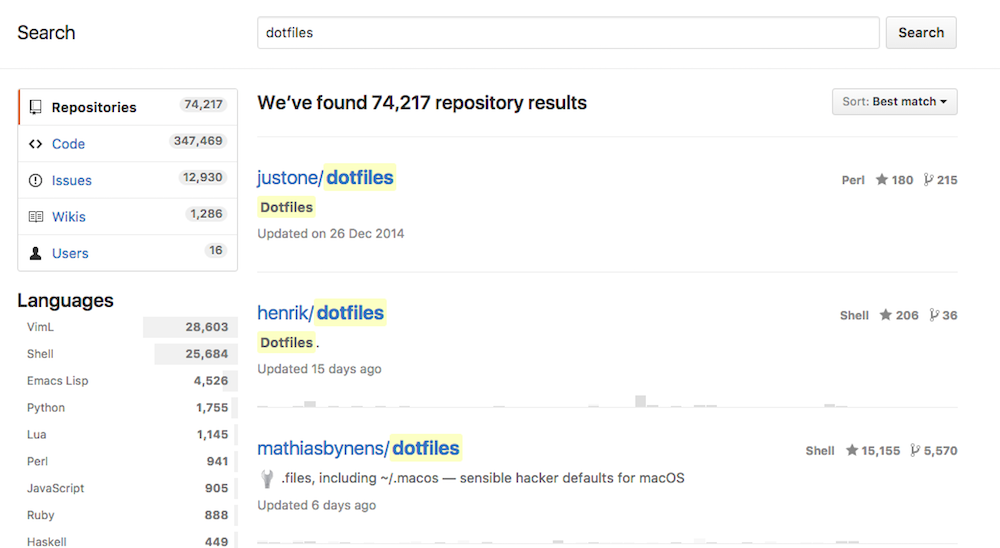1000x548 pixels.
Task: Click the star icon for justone/dotfiles
Action: point(881,179)
